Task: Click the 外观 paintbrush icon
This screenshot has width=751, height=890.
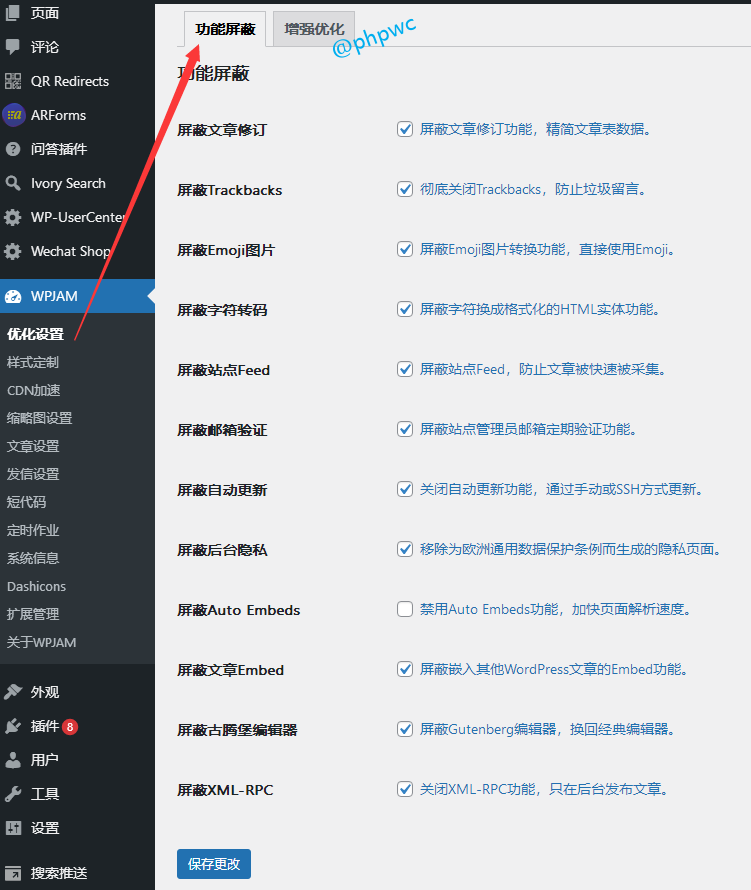Action: [12, 692]
